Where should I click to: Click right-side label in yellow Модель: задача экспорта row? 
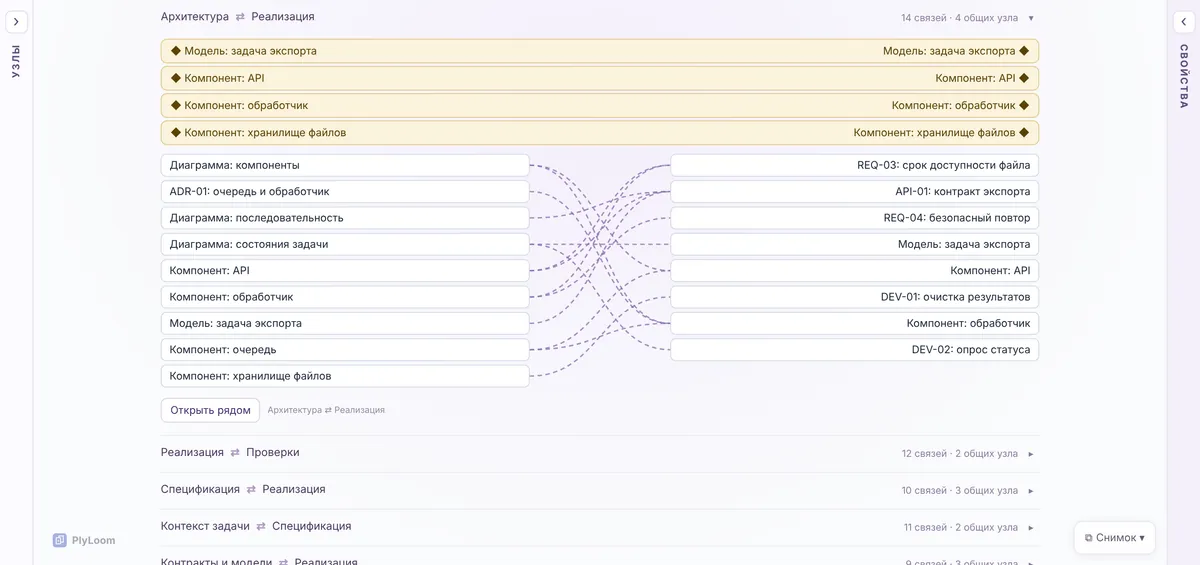click(949, 51)
